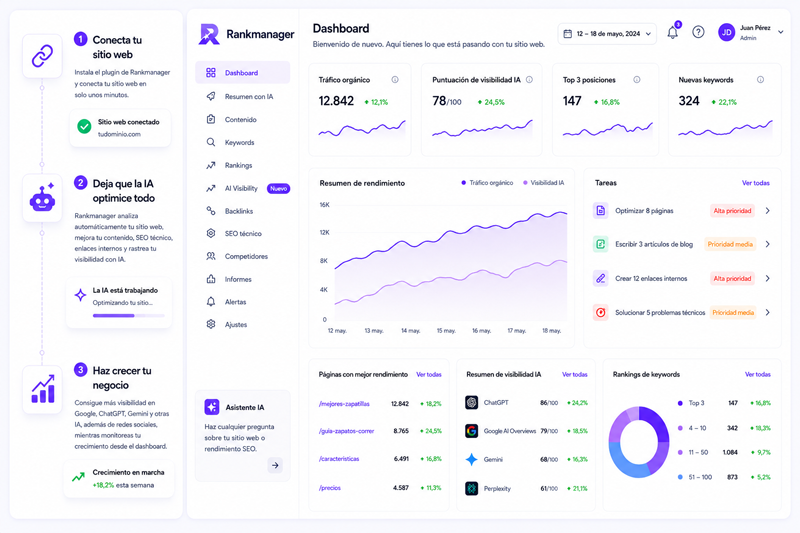Viewport: 800px width, 533px height.
Task: Click the Escribir 3 artículos task icon
Action: [x=601, y=244]
